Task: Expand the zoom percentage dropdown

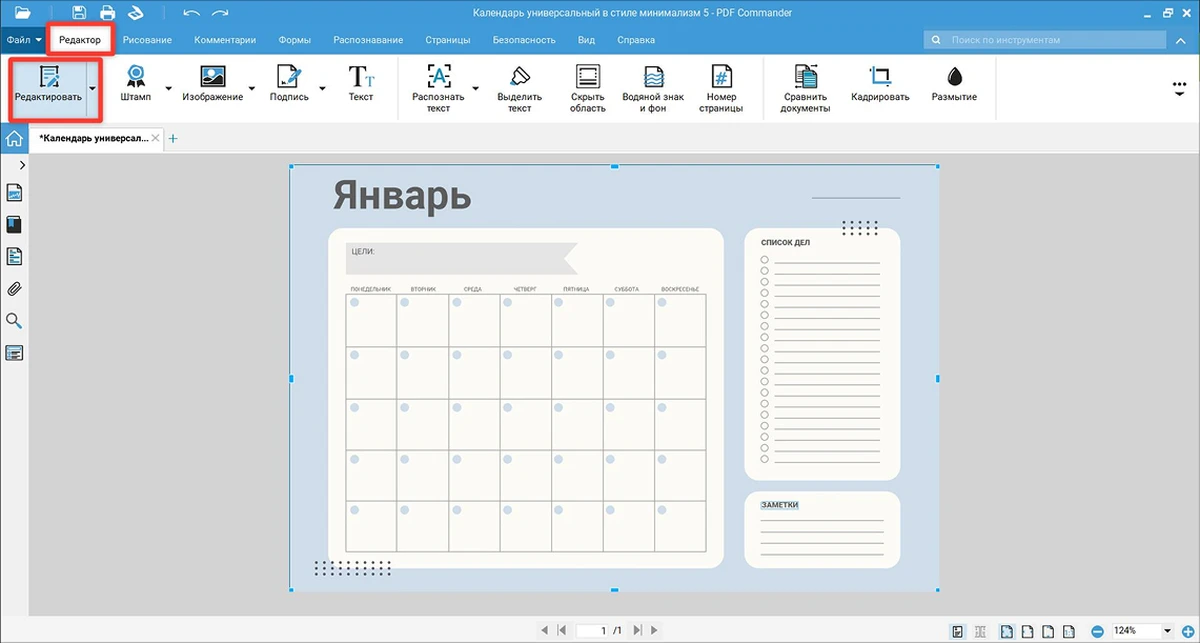Action: (x=1167, y=631)
